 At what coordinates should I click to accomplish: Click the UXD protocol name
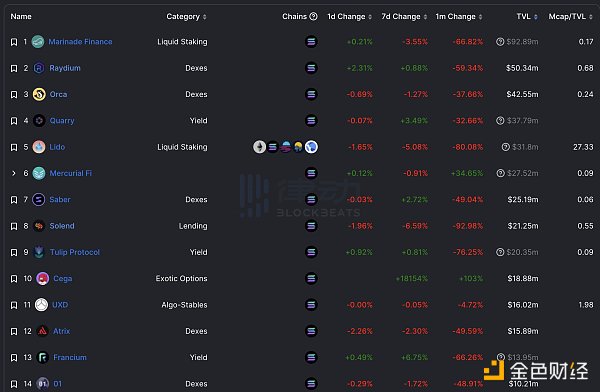pyautogui.click(x=60, y=305)
